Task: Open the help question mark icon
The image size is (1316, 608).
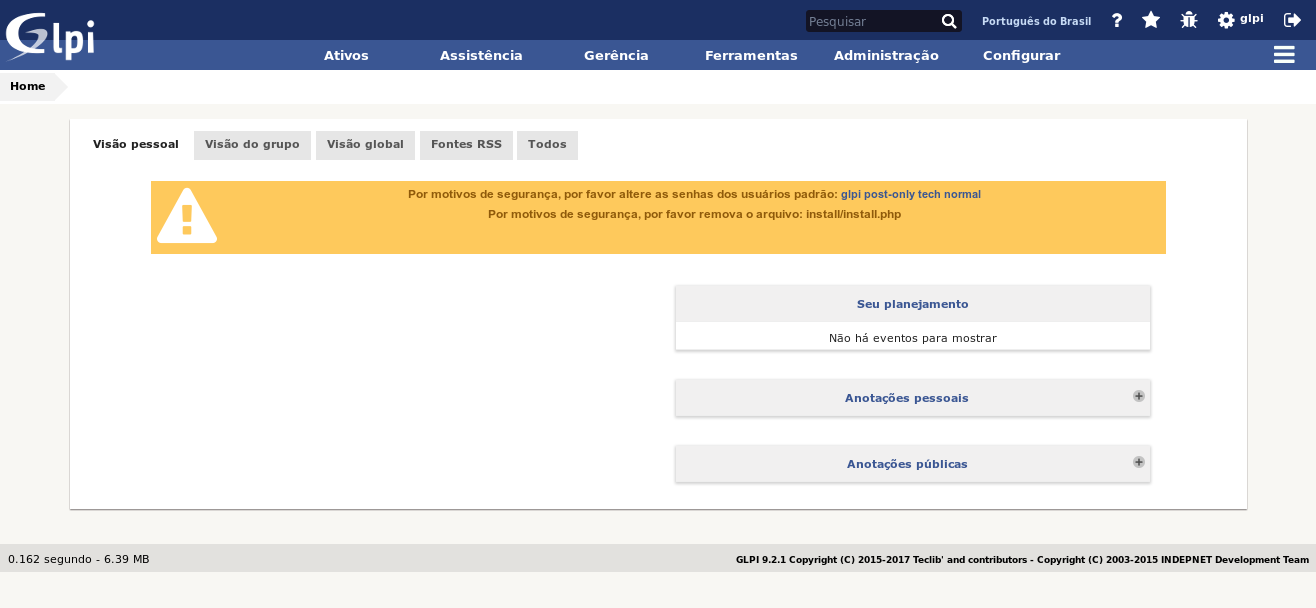Action: tap(1117, 20)
